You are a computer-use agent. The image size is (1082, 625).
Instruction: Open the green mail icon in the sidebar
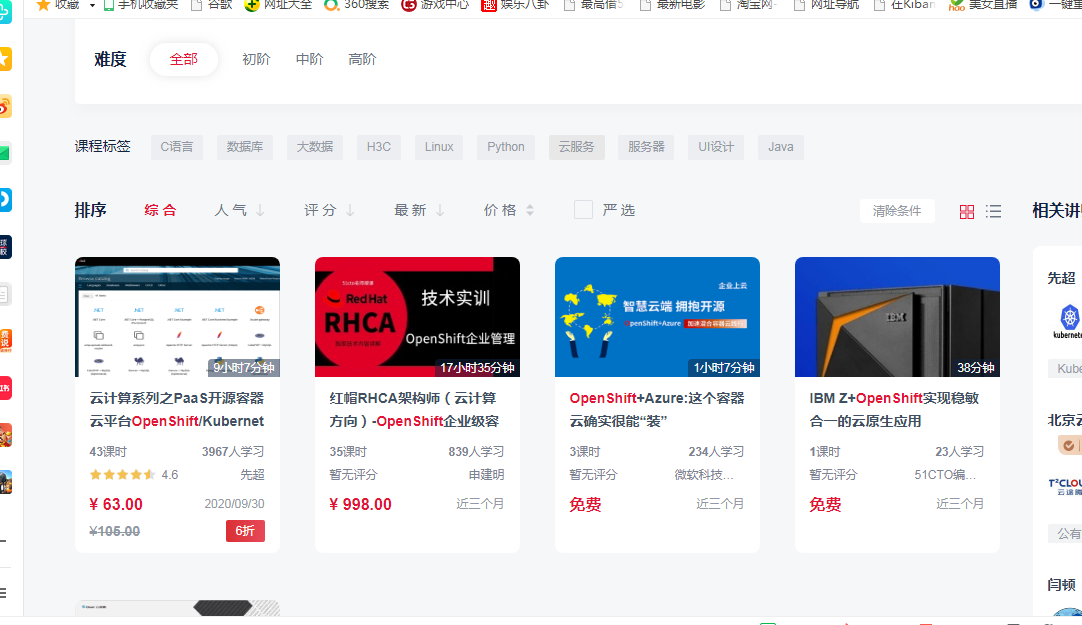[5, 152]
